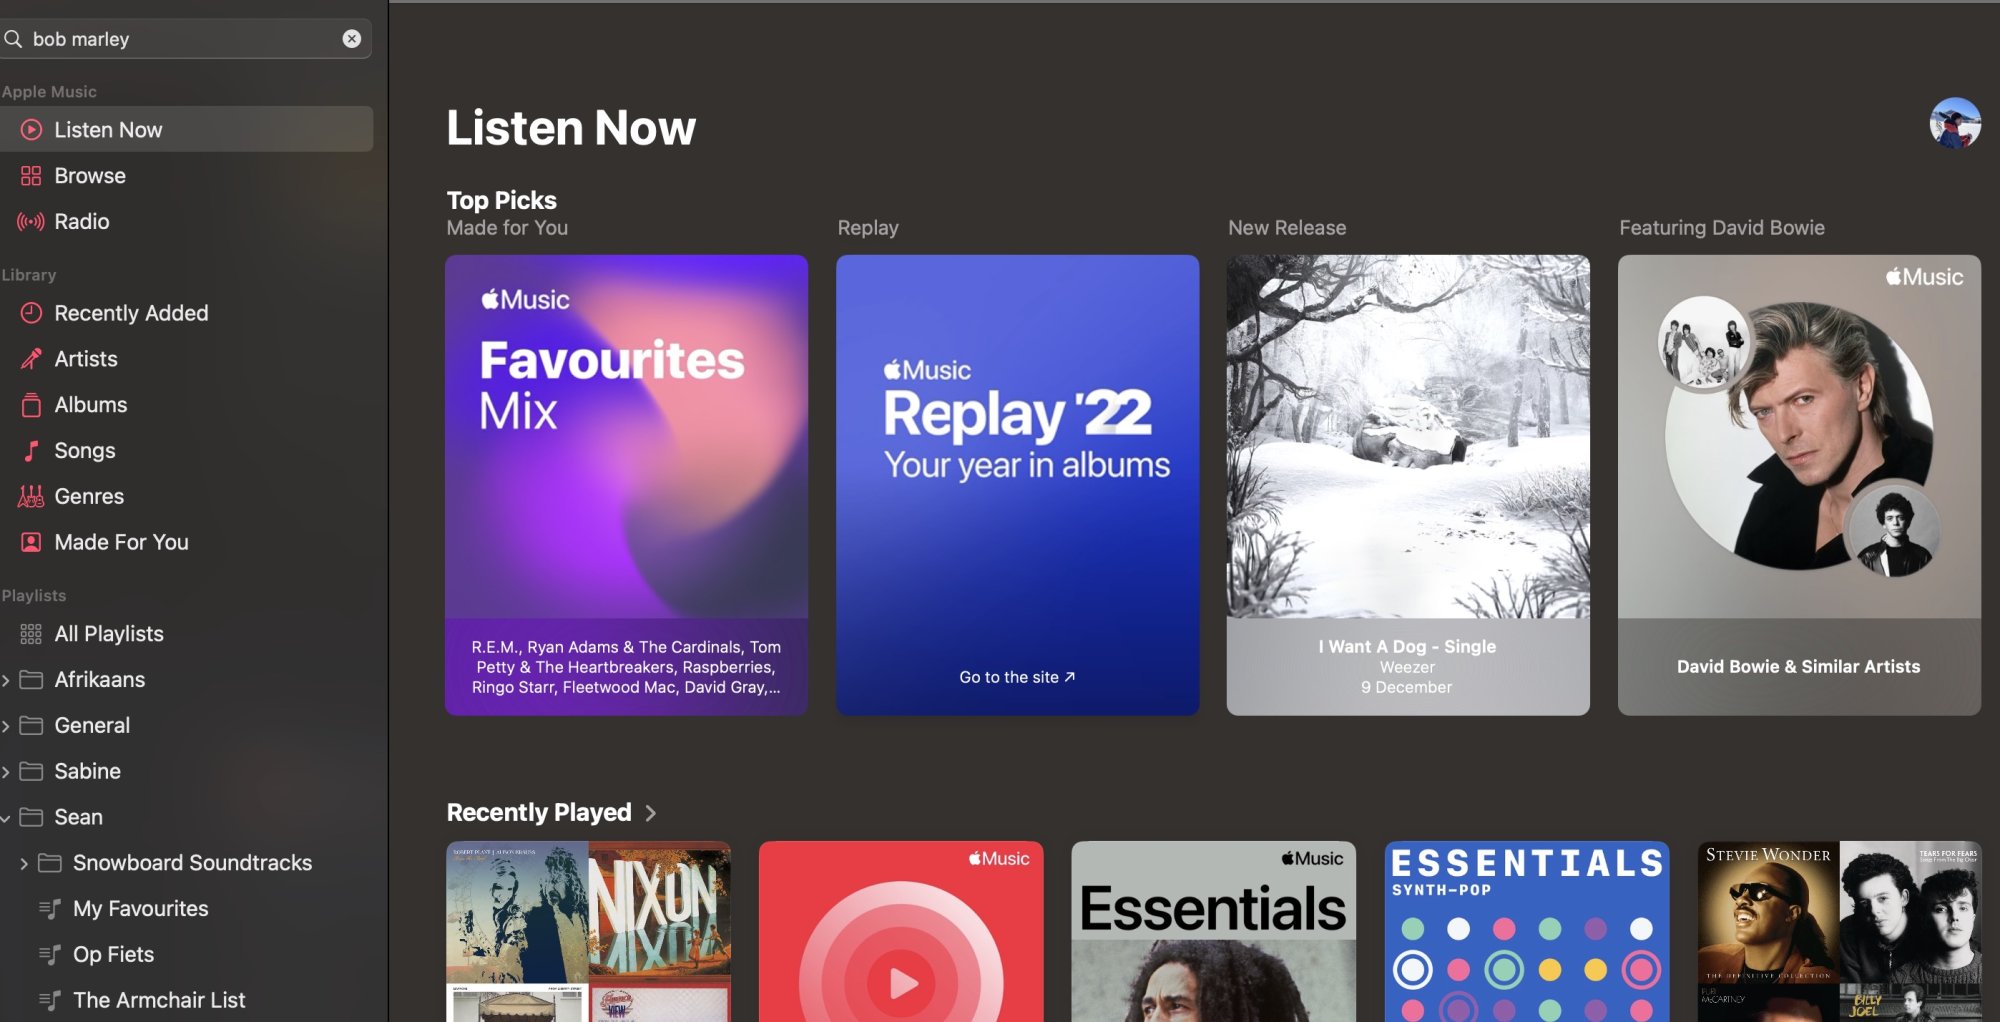
Task: Open the Replay '22 card
Action: coord(1017,485)
